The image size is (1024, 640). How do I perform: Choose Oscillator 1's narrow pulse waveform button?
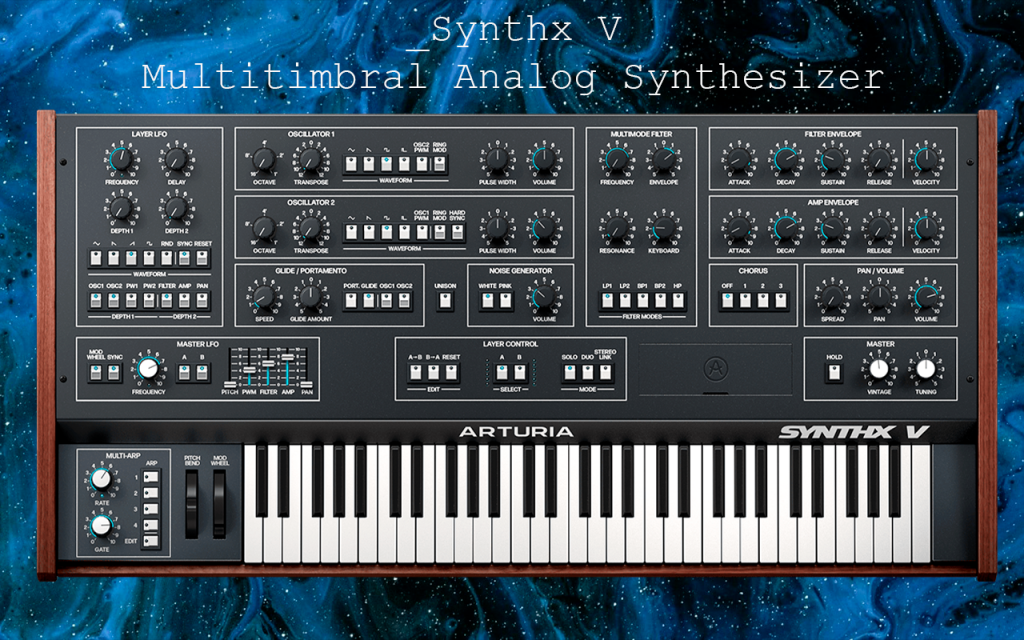[x=404, y=163]
